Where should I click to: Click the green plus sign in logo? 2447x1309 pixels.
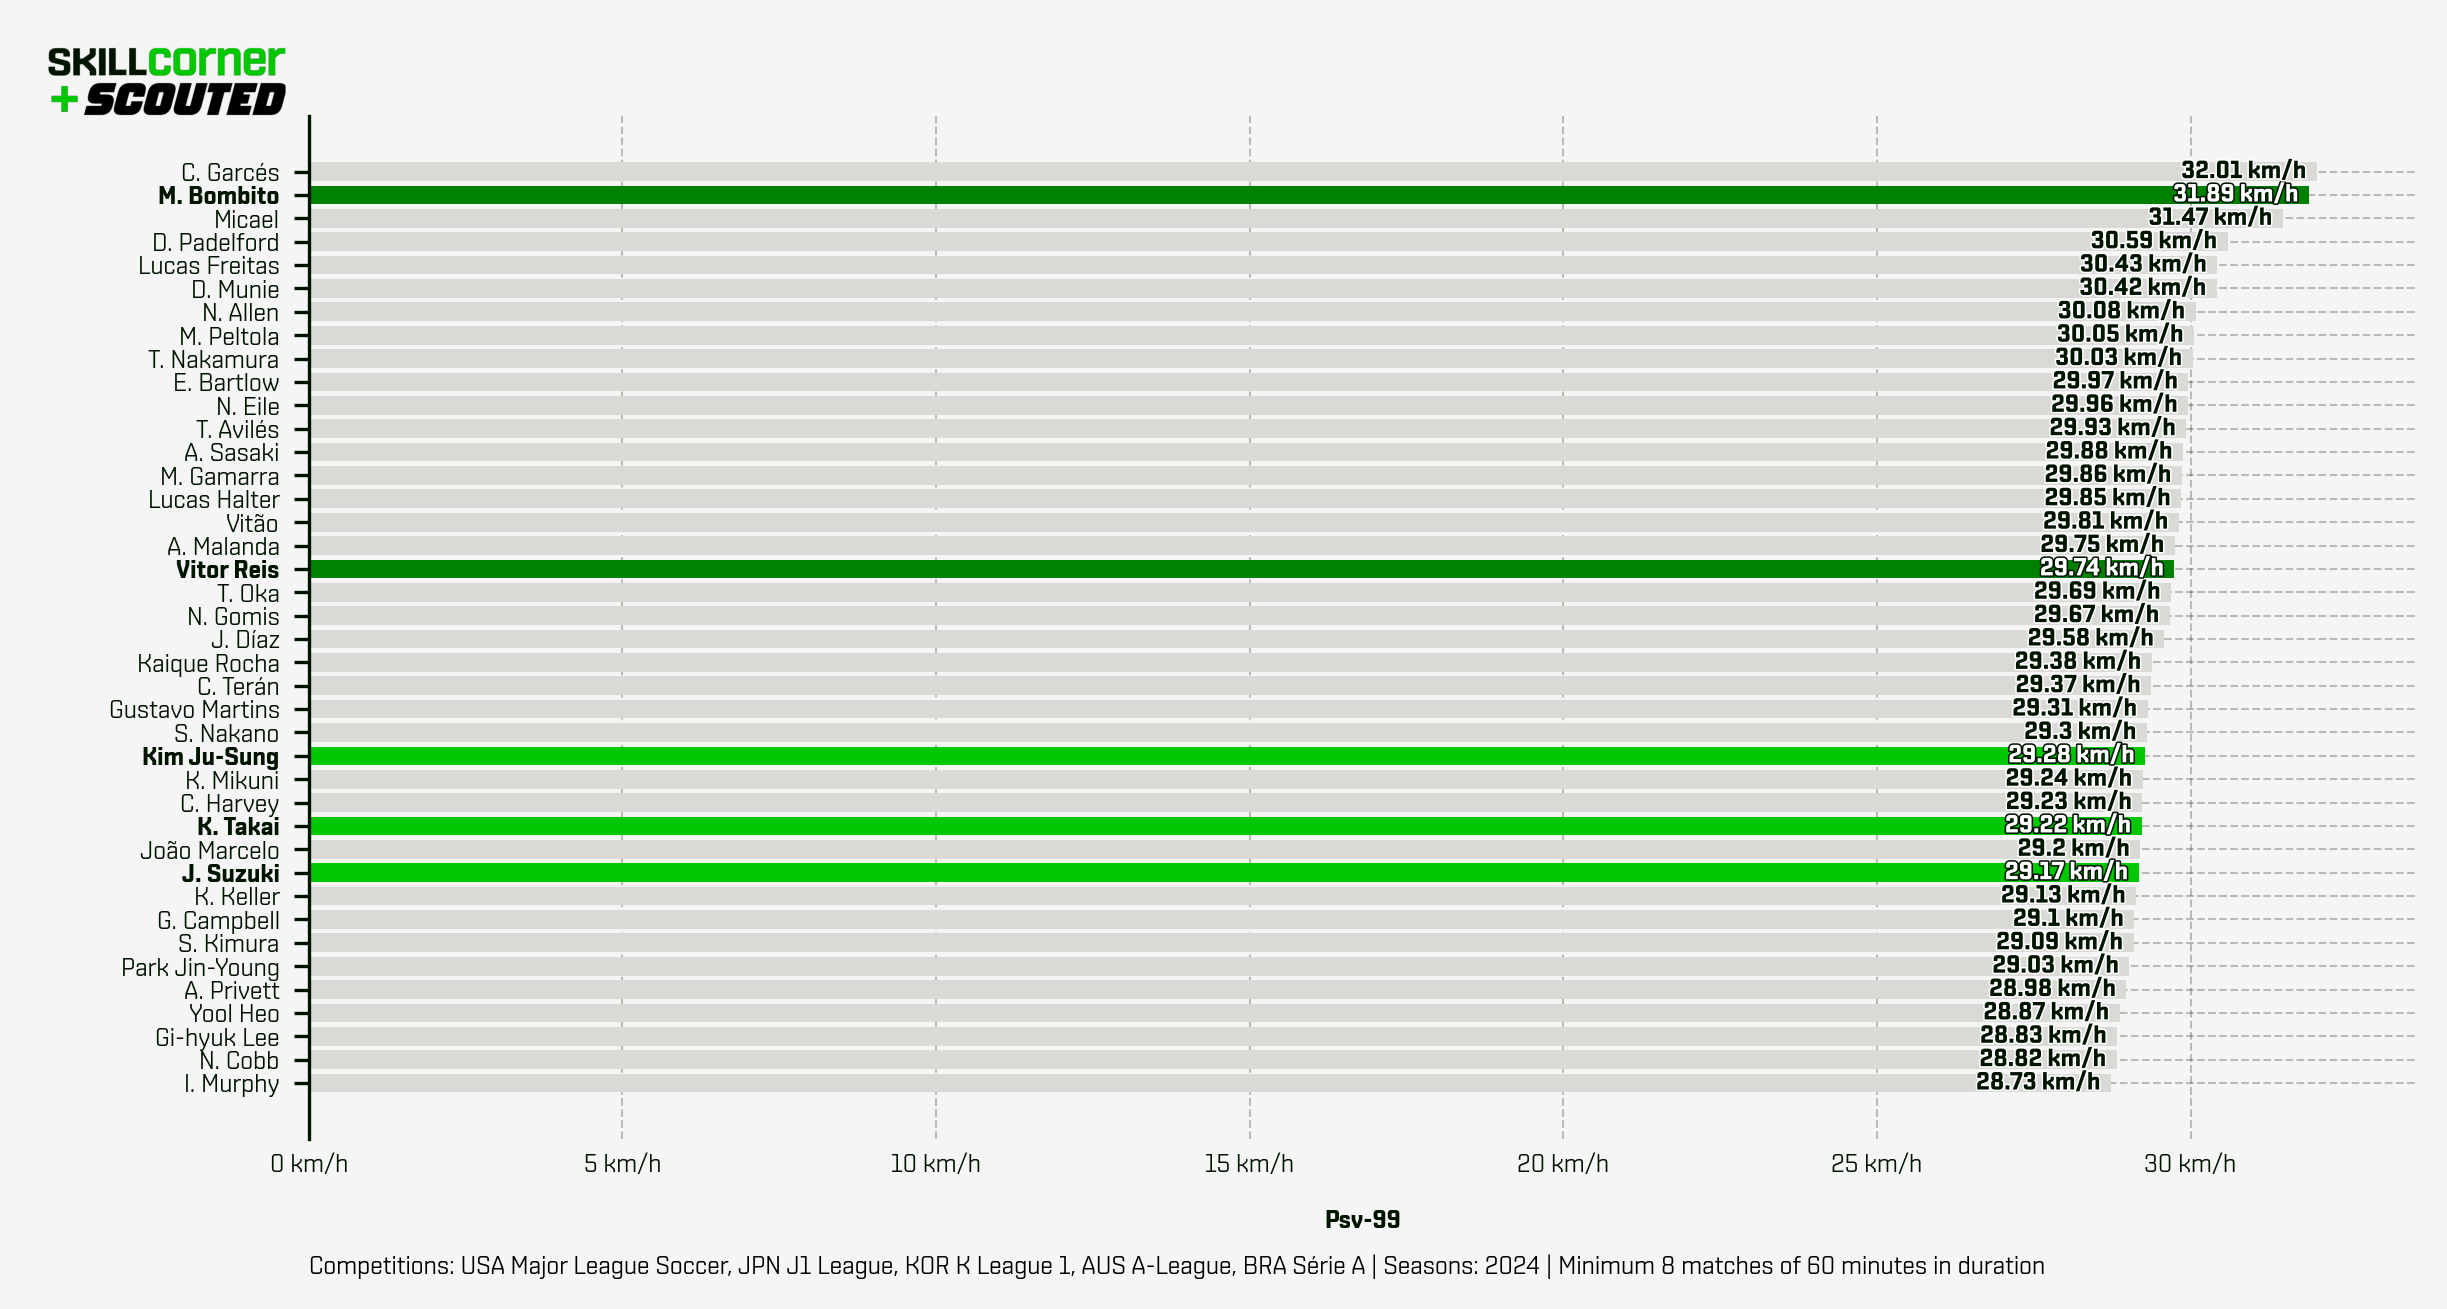click(64, 99)
